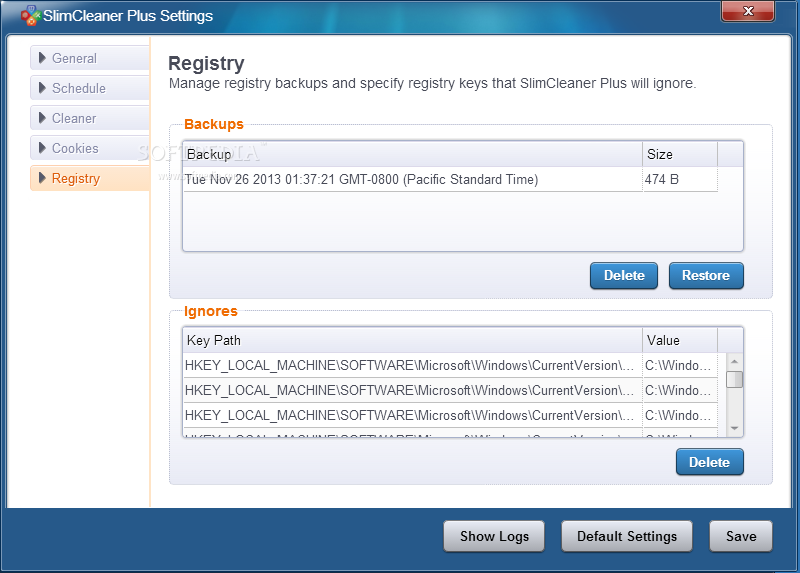Delete the selected registry backup
Viewport: 800px width, 573px height.
click(x=623, y=276)
